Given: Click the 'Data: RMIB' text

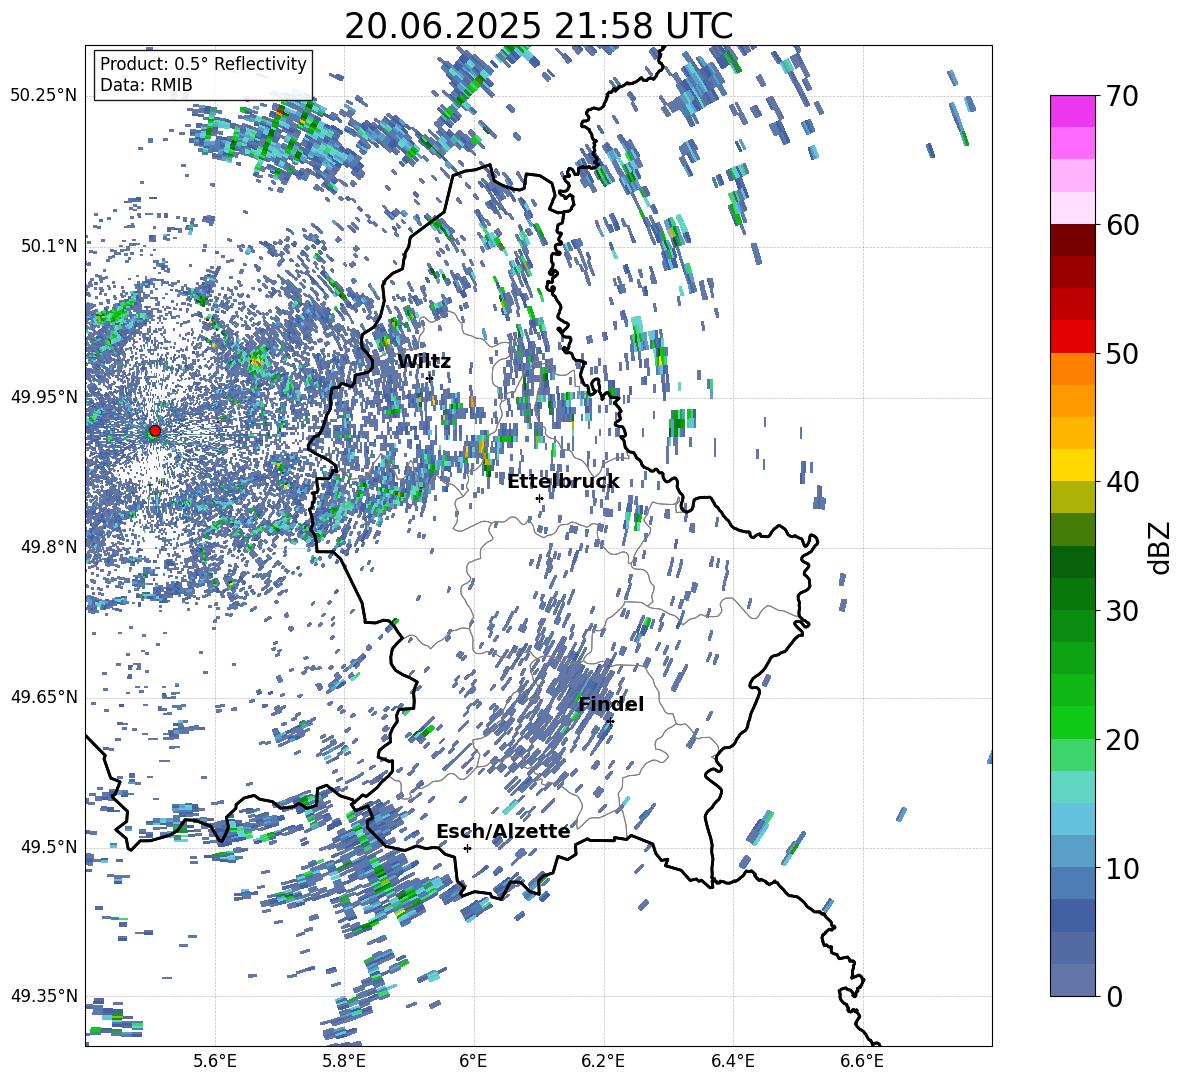Looking at the screenshot, I should [x=146, y=85].
